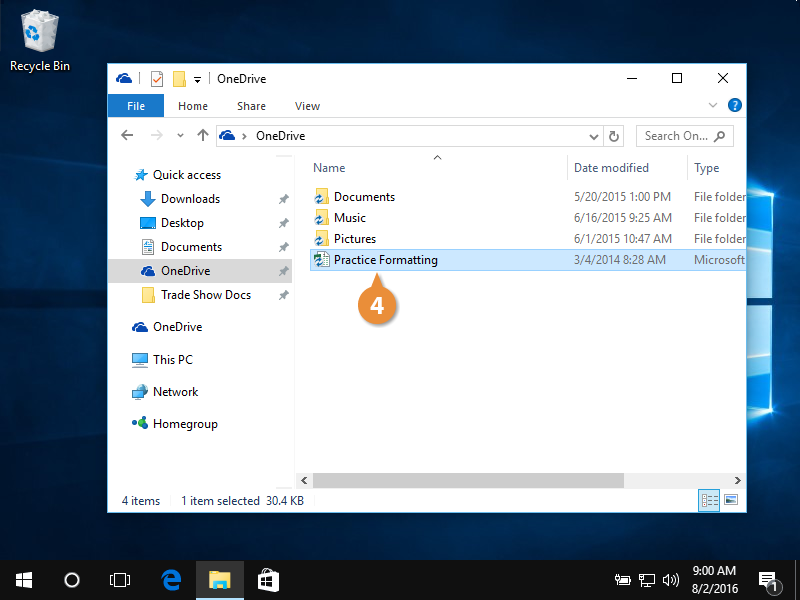Open the Help question mark icon

[735, 106]
